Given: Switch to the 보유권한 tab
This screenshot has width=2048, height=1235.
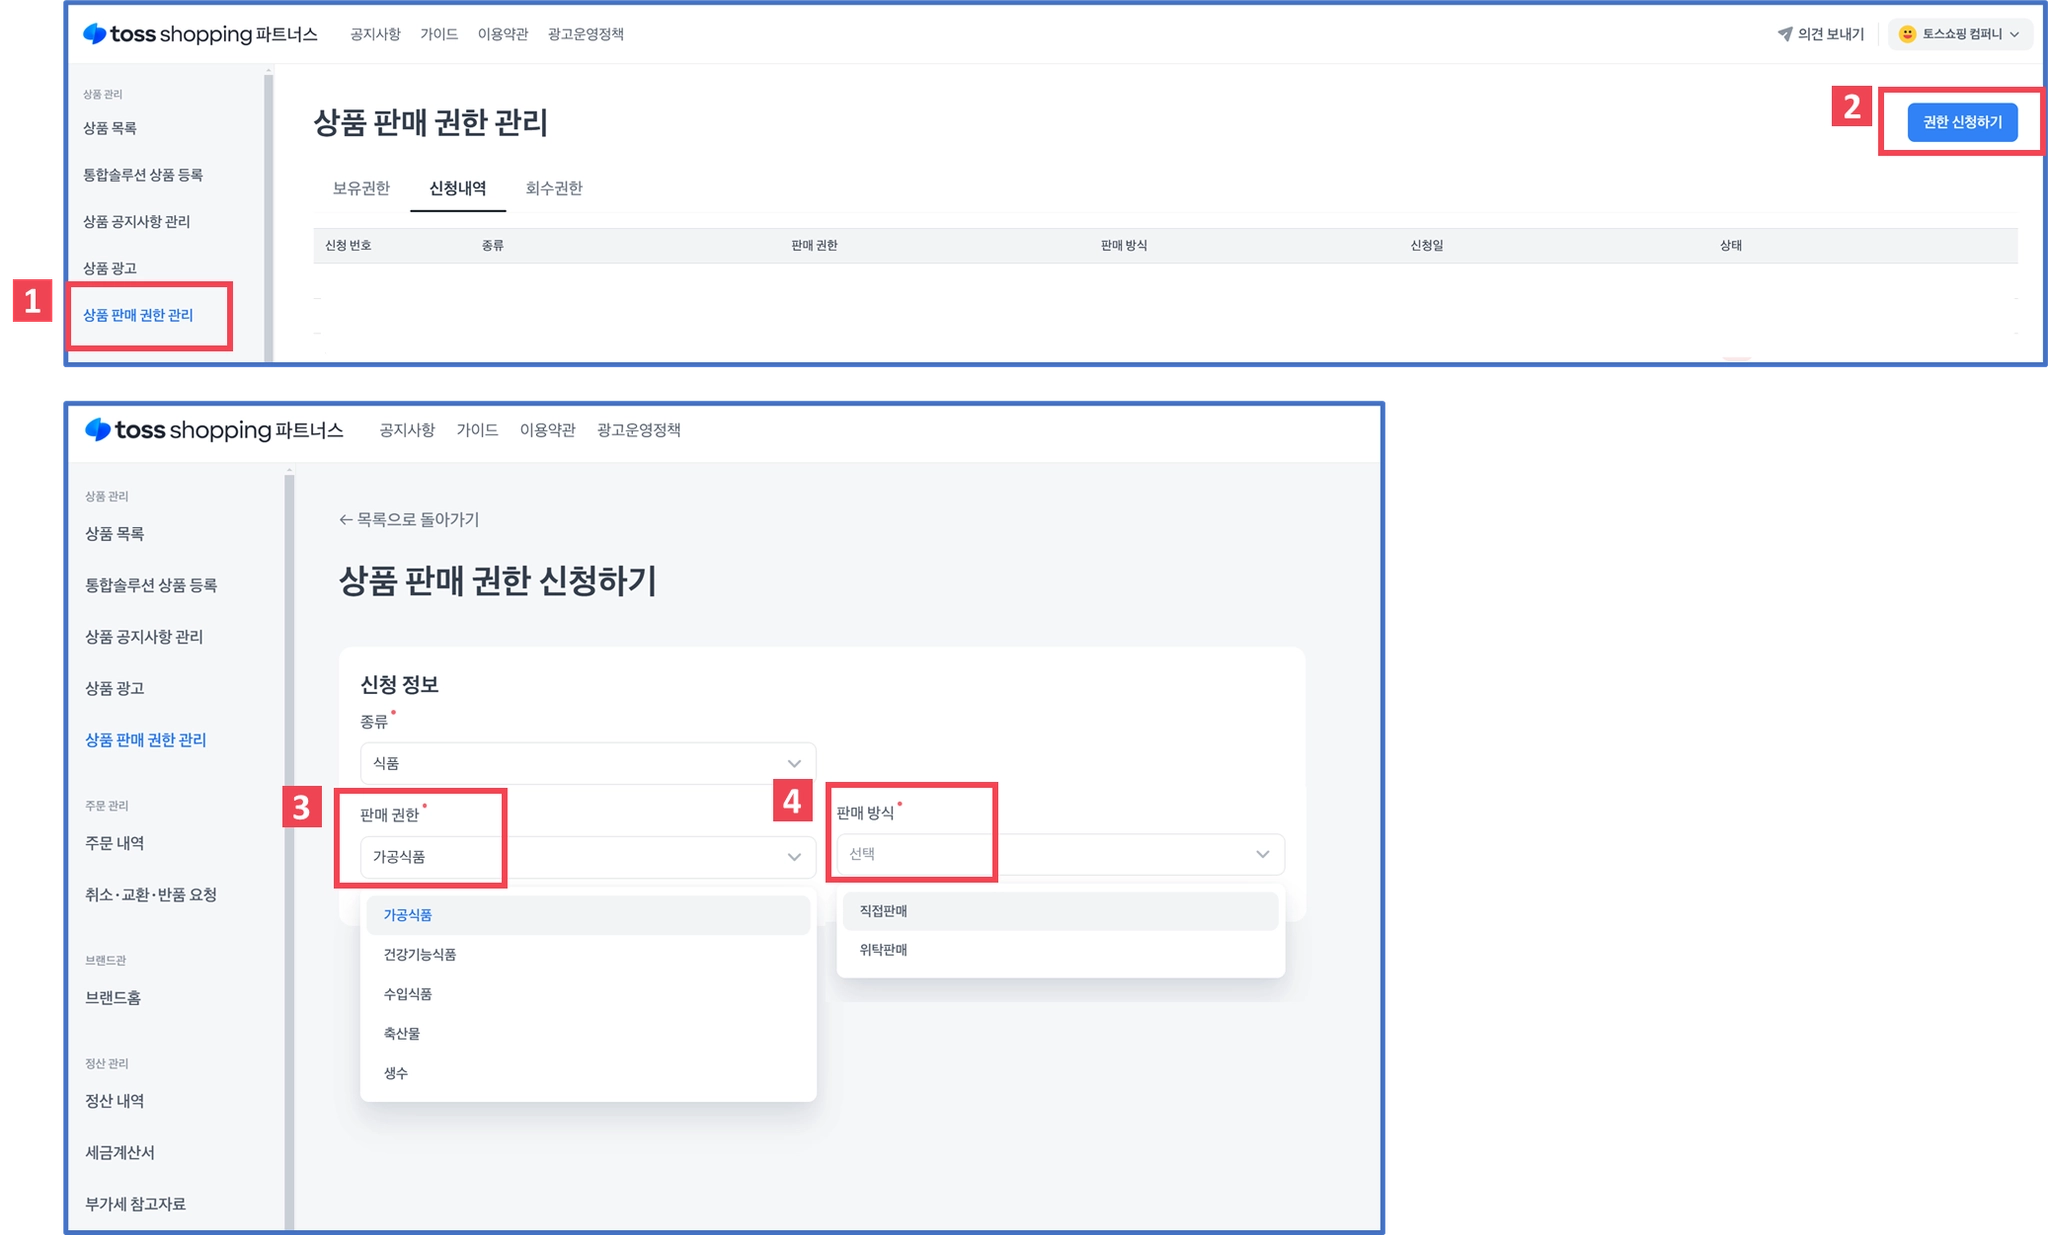Looking at the screenshot, I should (361, 188).
